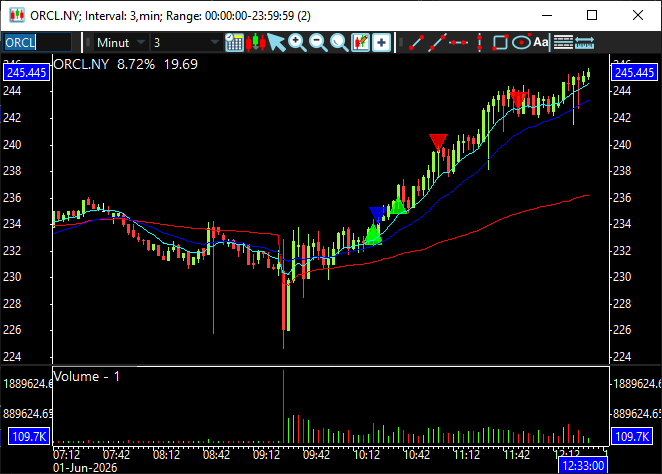Click the candlestick chart type icon
The width and height of the screenshot is (662, 474).
pos(255,43)
